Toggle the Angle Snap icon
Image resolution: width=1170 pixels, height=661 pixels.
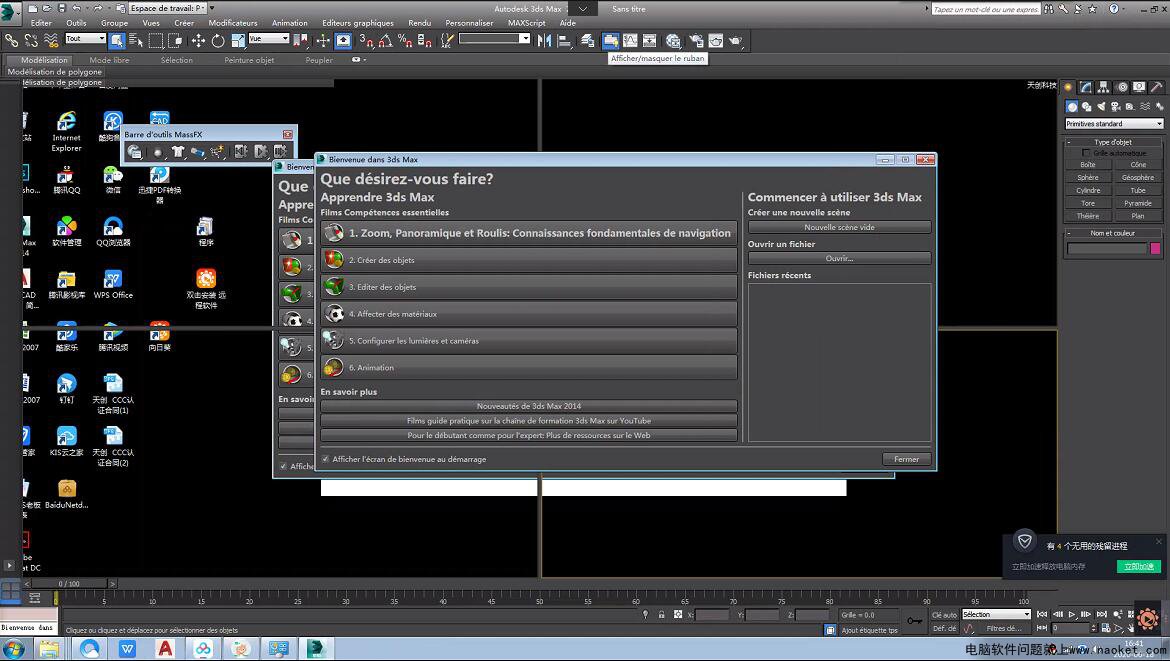click(x=386, y=40)
